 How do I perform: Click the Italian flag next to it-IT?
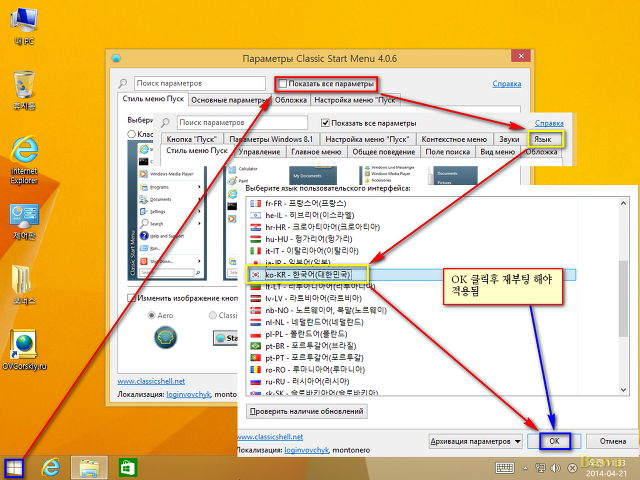point(256,251)
